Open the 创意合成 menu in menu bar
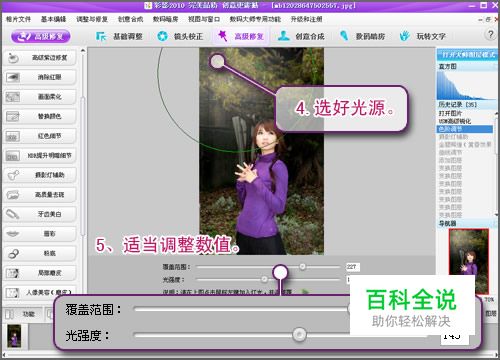 click(130, 19)
